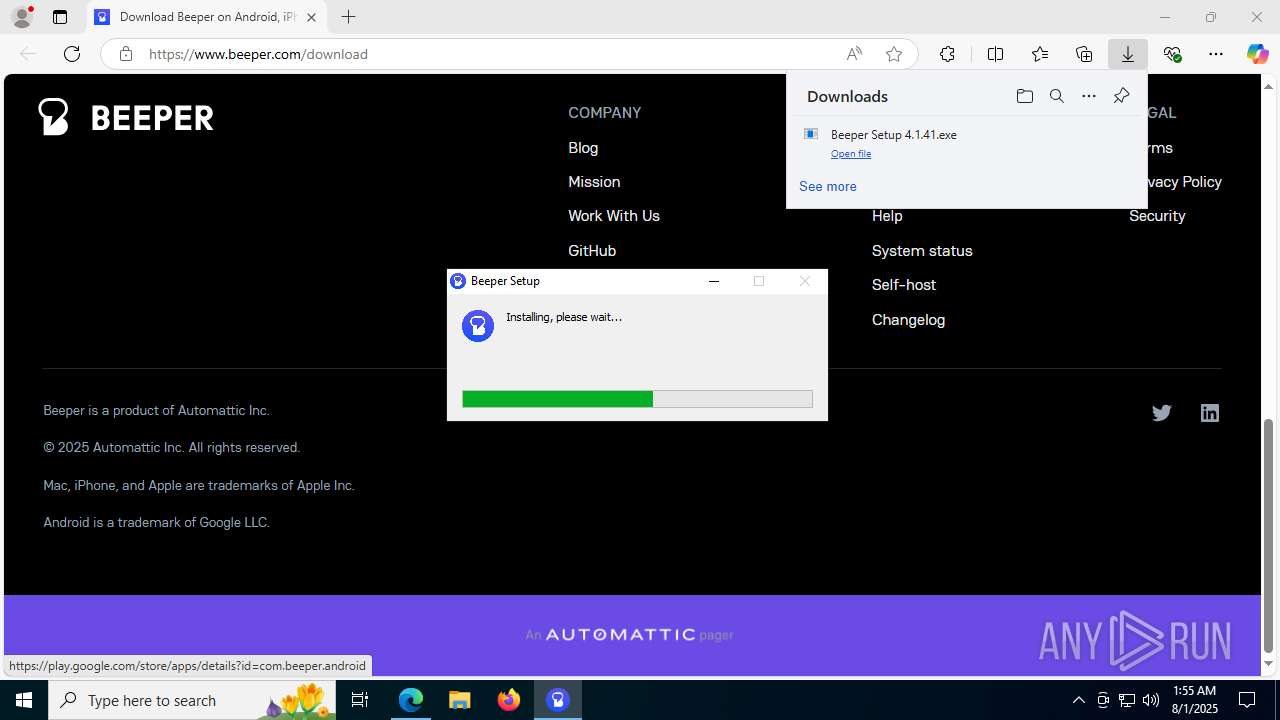Open the System status link
1280x720 pixels.
pos(922,251)
